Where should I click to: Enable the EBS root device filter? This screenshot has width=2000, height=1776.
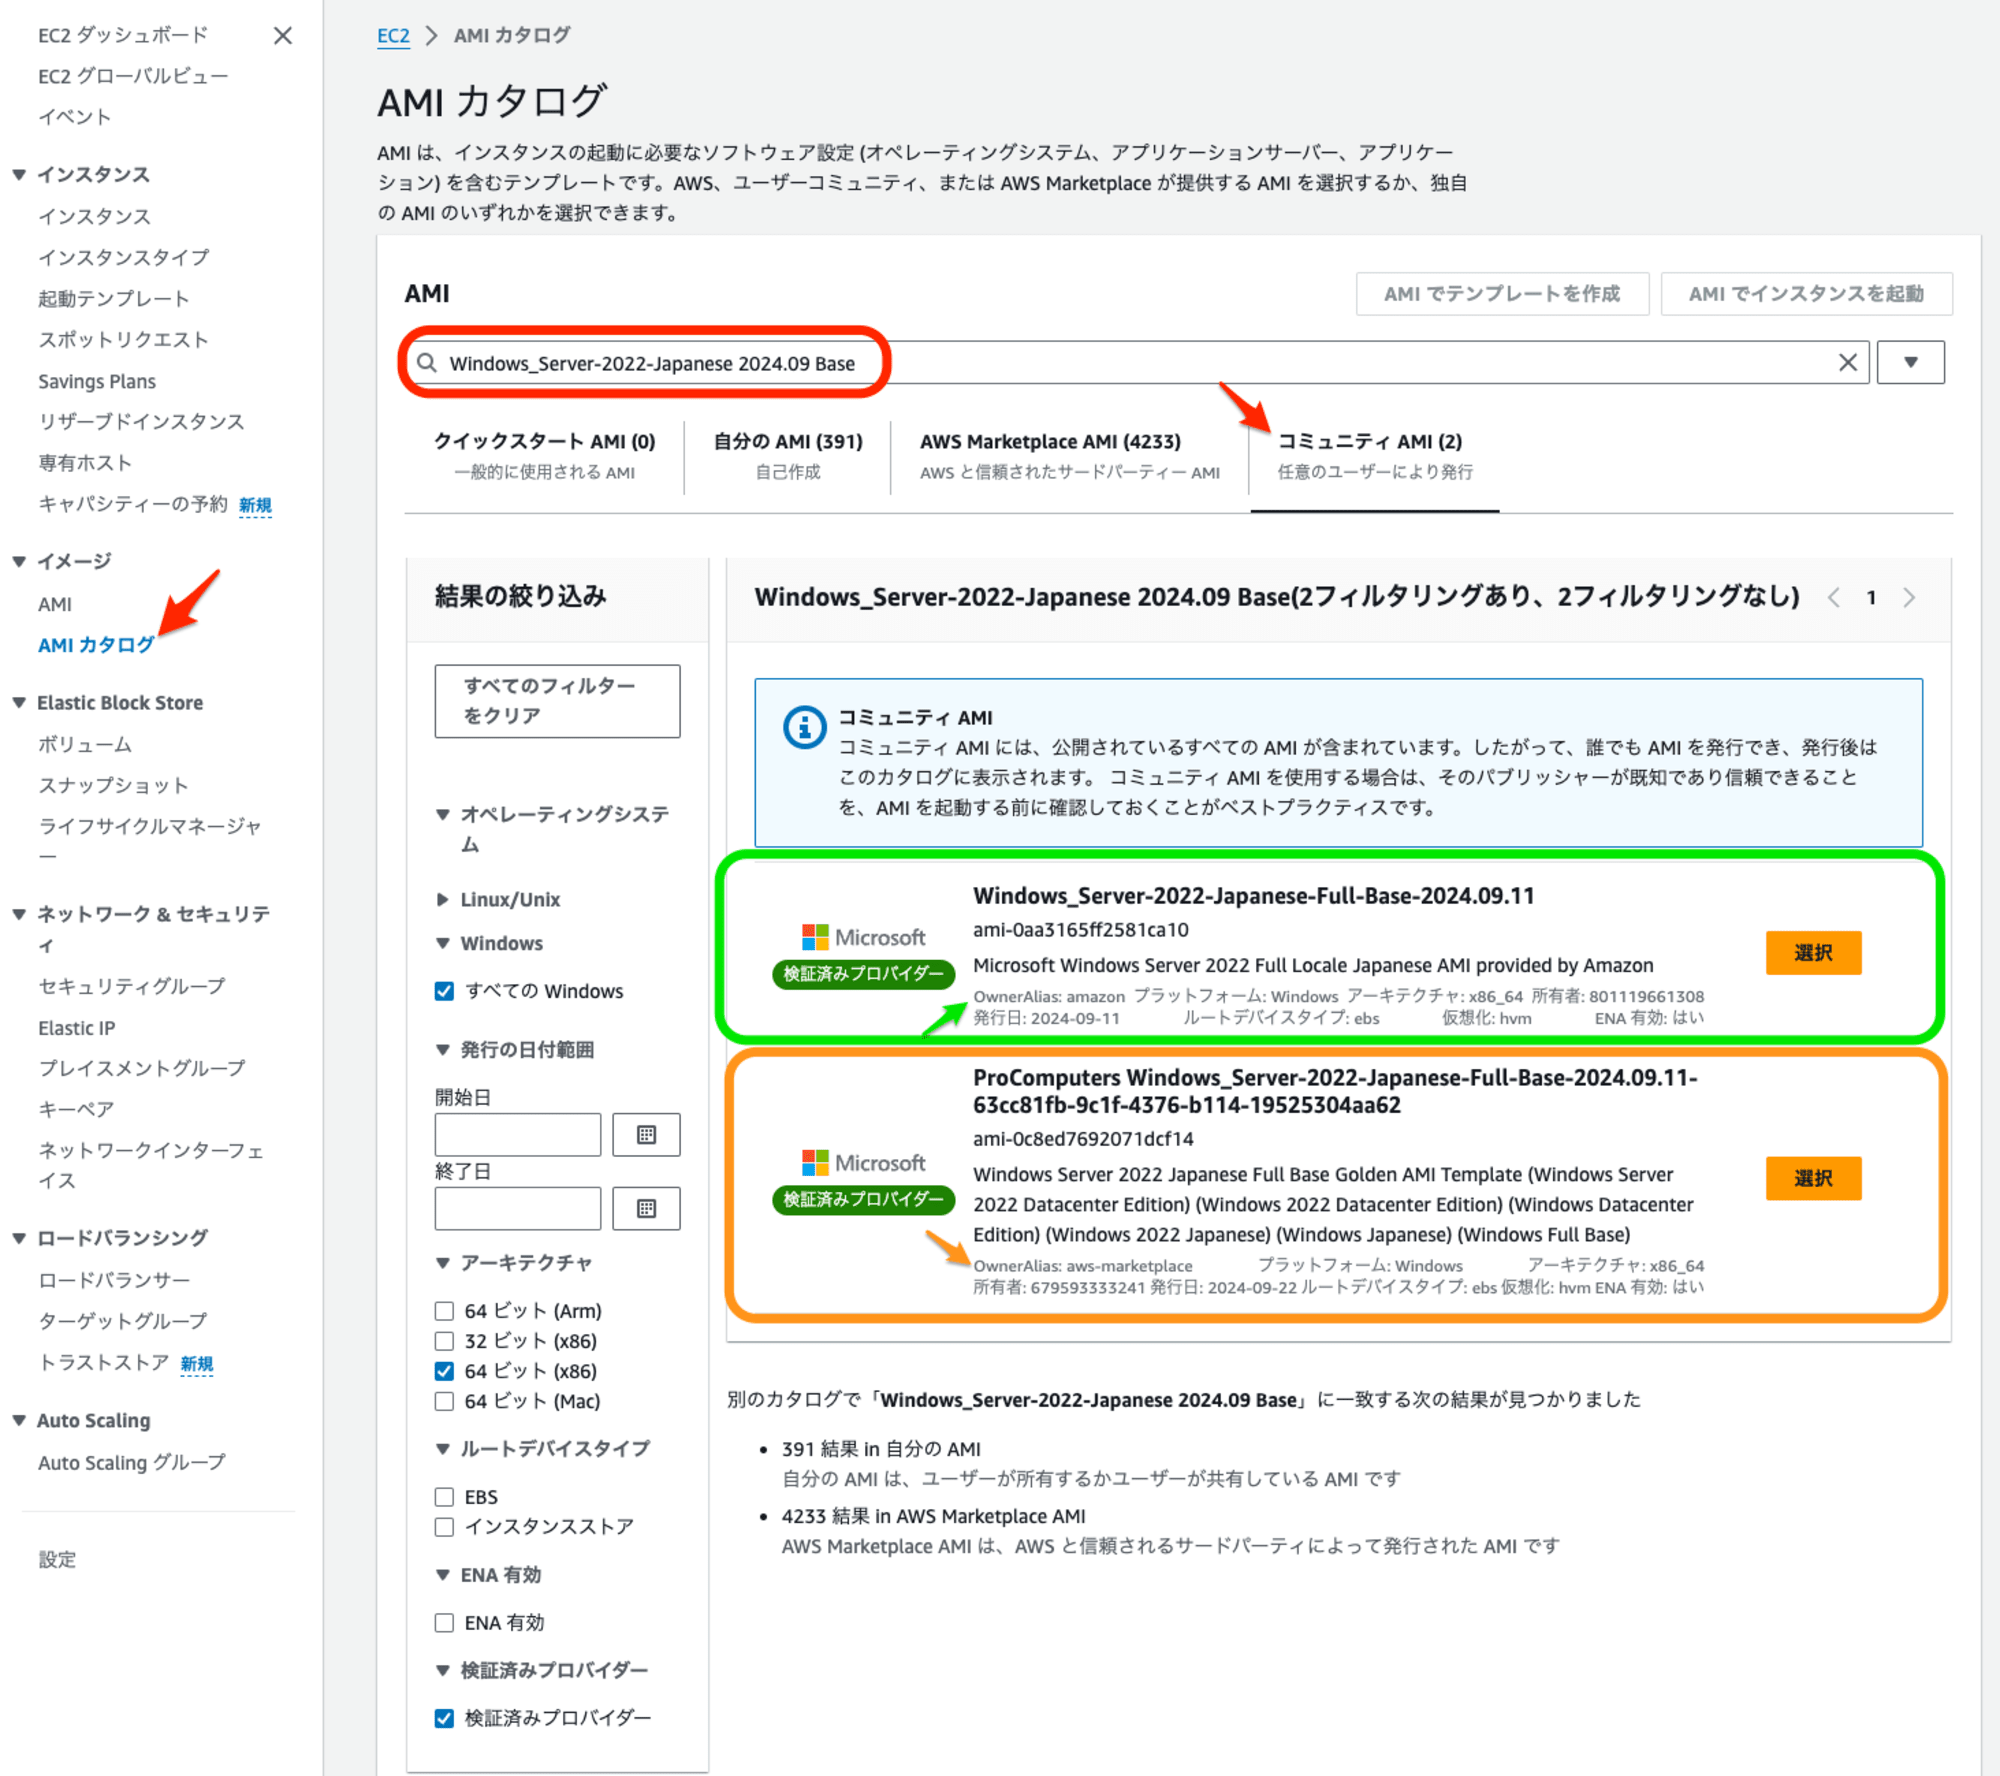[x=444, y=1497]
